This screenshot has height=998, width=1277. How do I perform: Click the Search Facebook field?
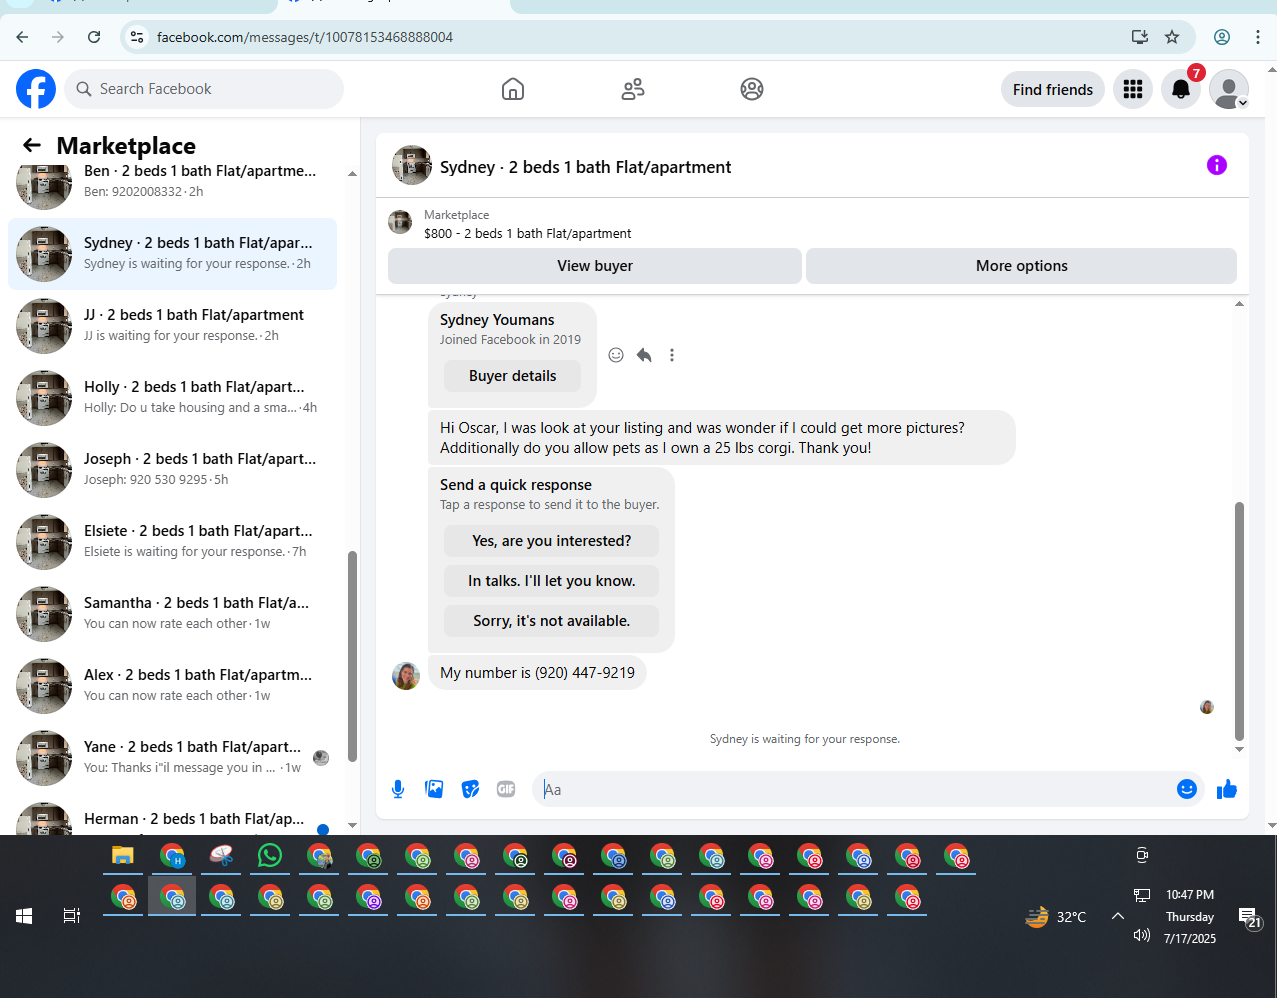click(204, 89)
